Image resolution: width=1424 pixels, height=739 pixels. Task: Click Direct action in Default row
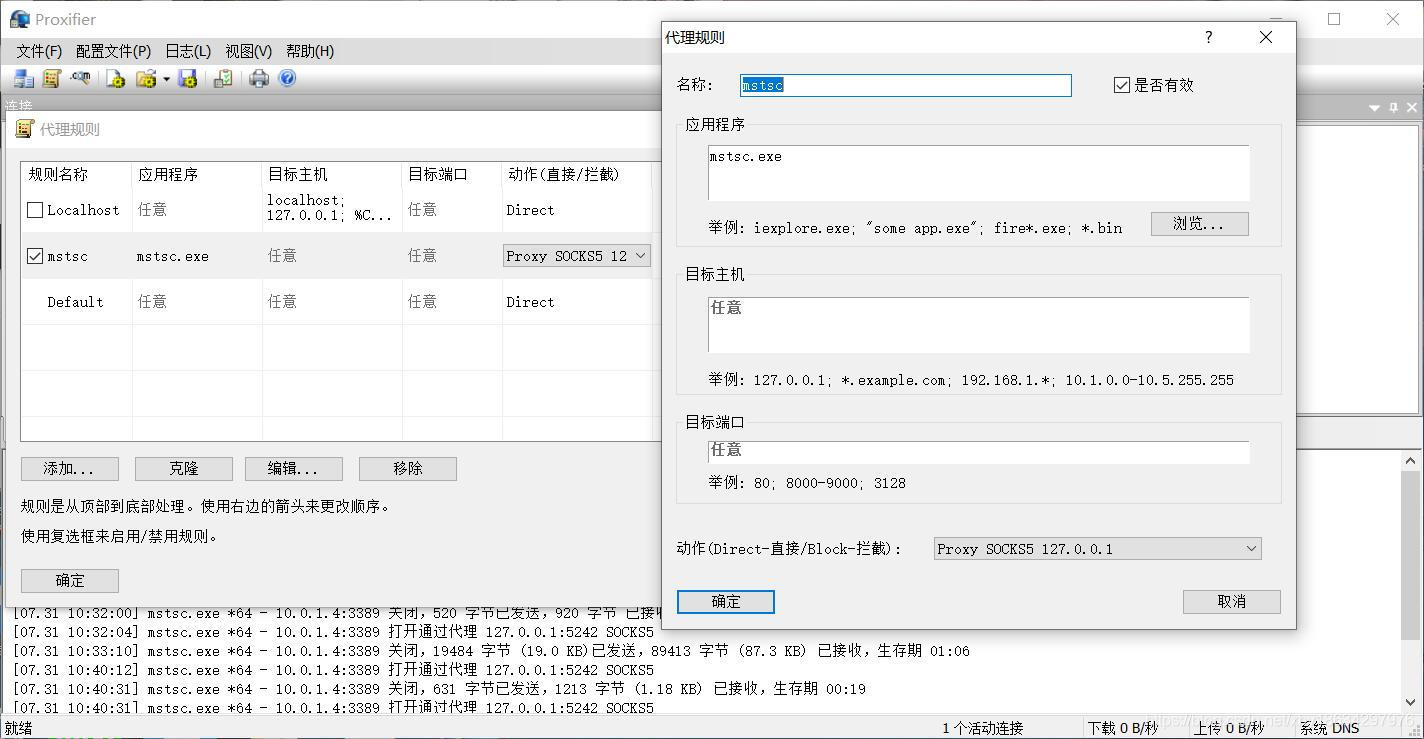(530, 302)
